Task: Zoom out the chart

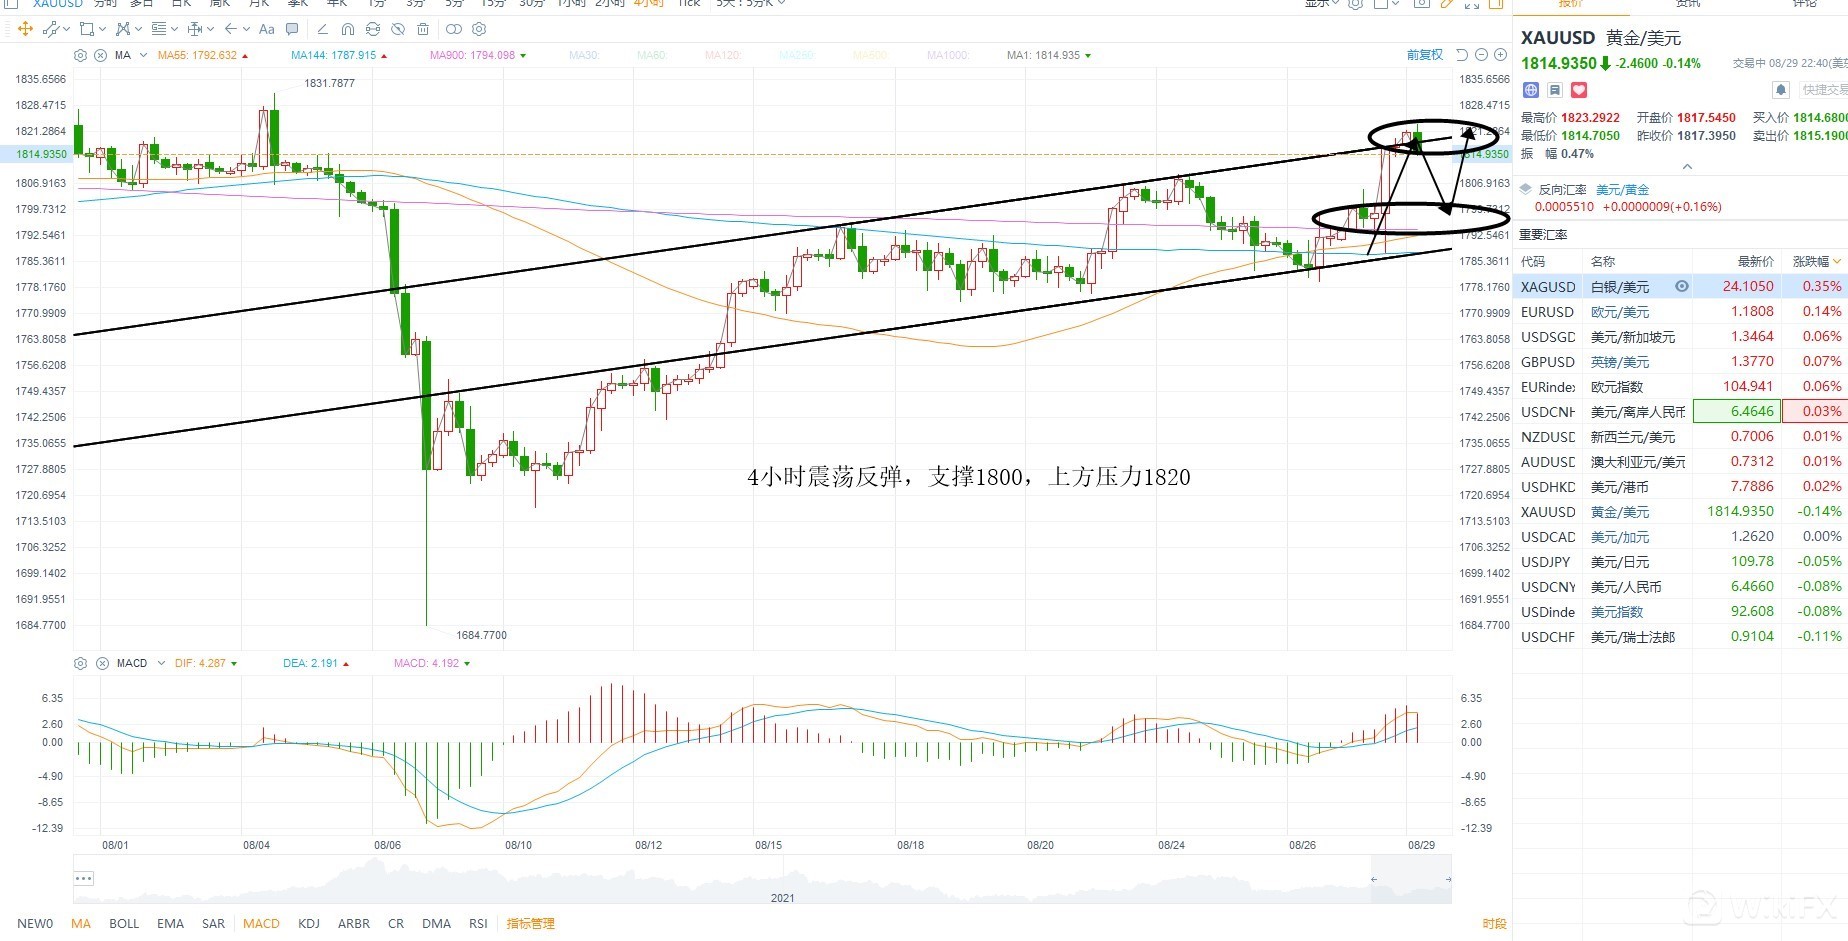Action: [x=1482, y=55]
